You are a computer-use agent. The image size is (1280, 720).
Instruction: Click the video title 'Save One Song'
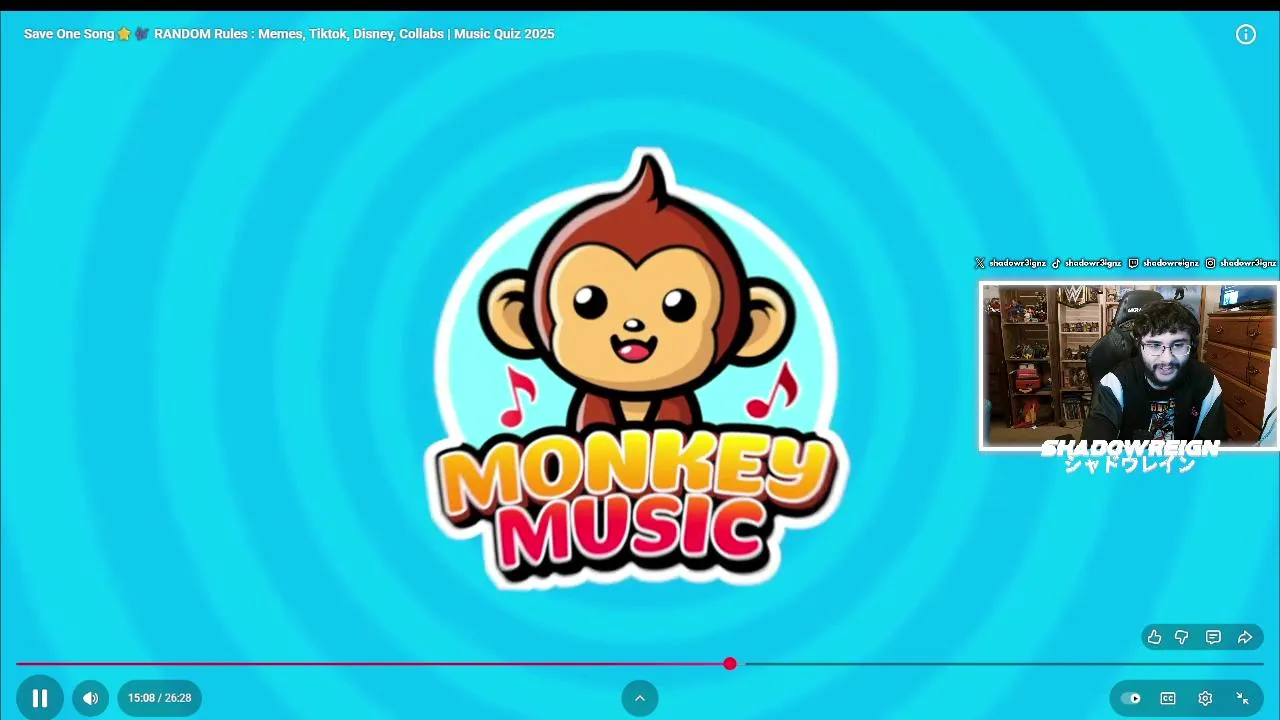[x=289, y=34]
